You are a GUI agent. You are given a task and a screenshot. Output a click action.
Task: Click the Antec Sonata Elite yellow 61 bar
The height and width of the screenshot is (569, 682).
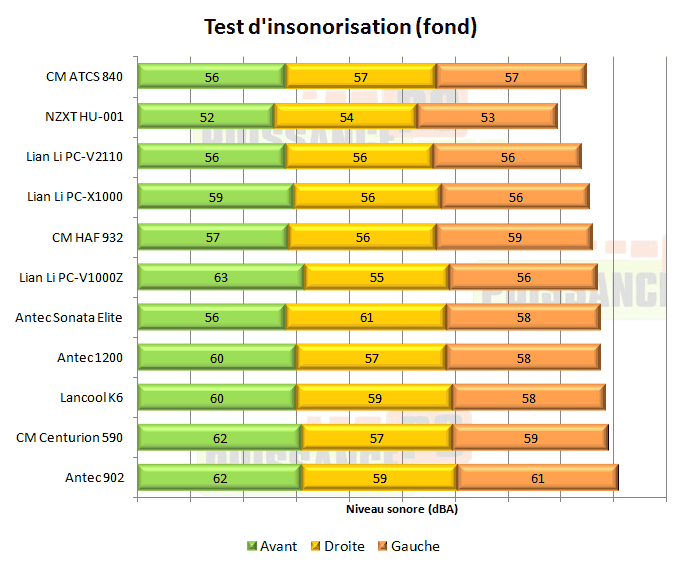[x=366, y=316]
